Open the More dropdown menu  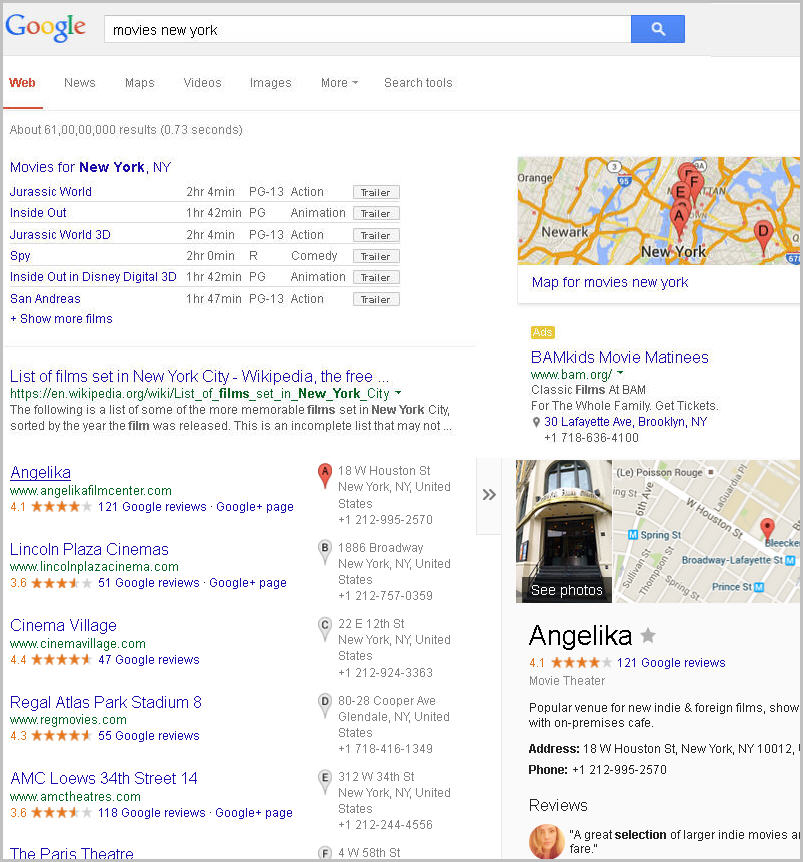339,83
